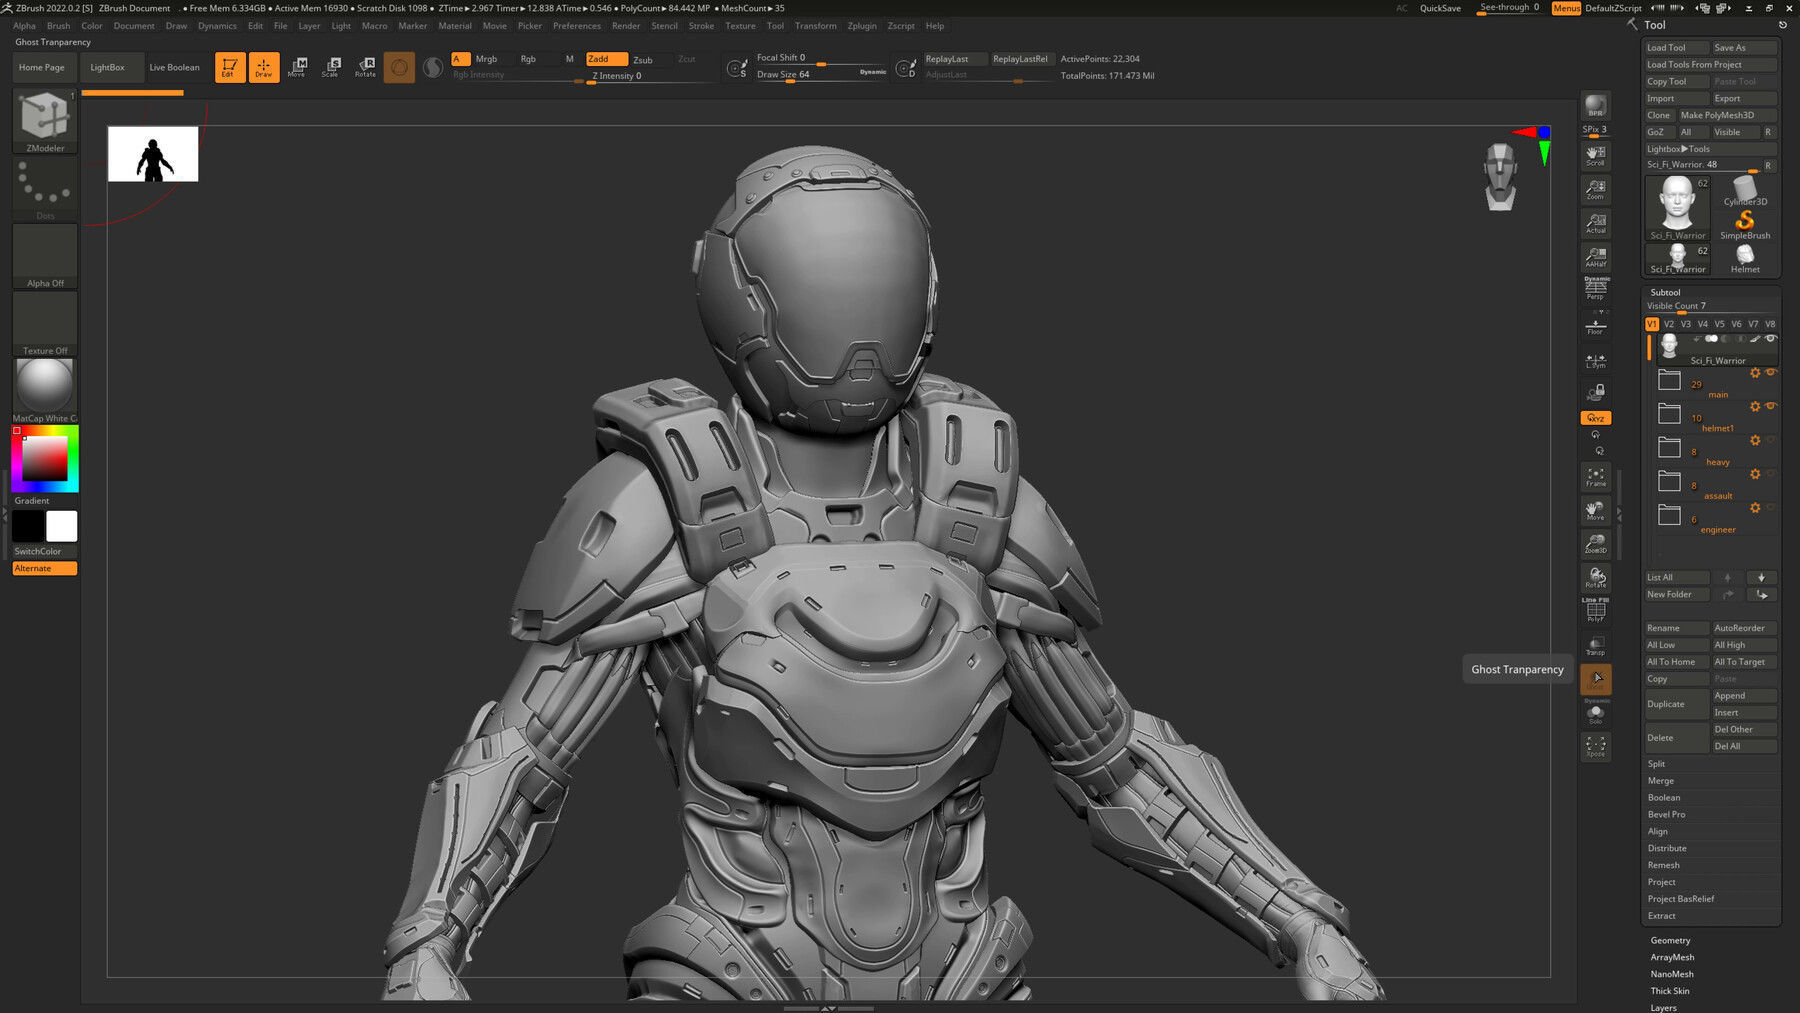Click the Rotate view icon in the right shelf
This screenshot has width=1800, height=1013.
[1596, 578]
